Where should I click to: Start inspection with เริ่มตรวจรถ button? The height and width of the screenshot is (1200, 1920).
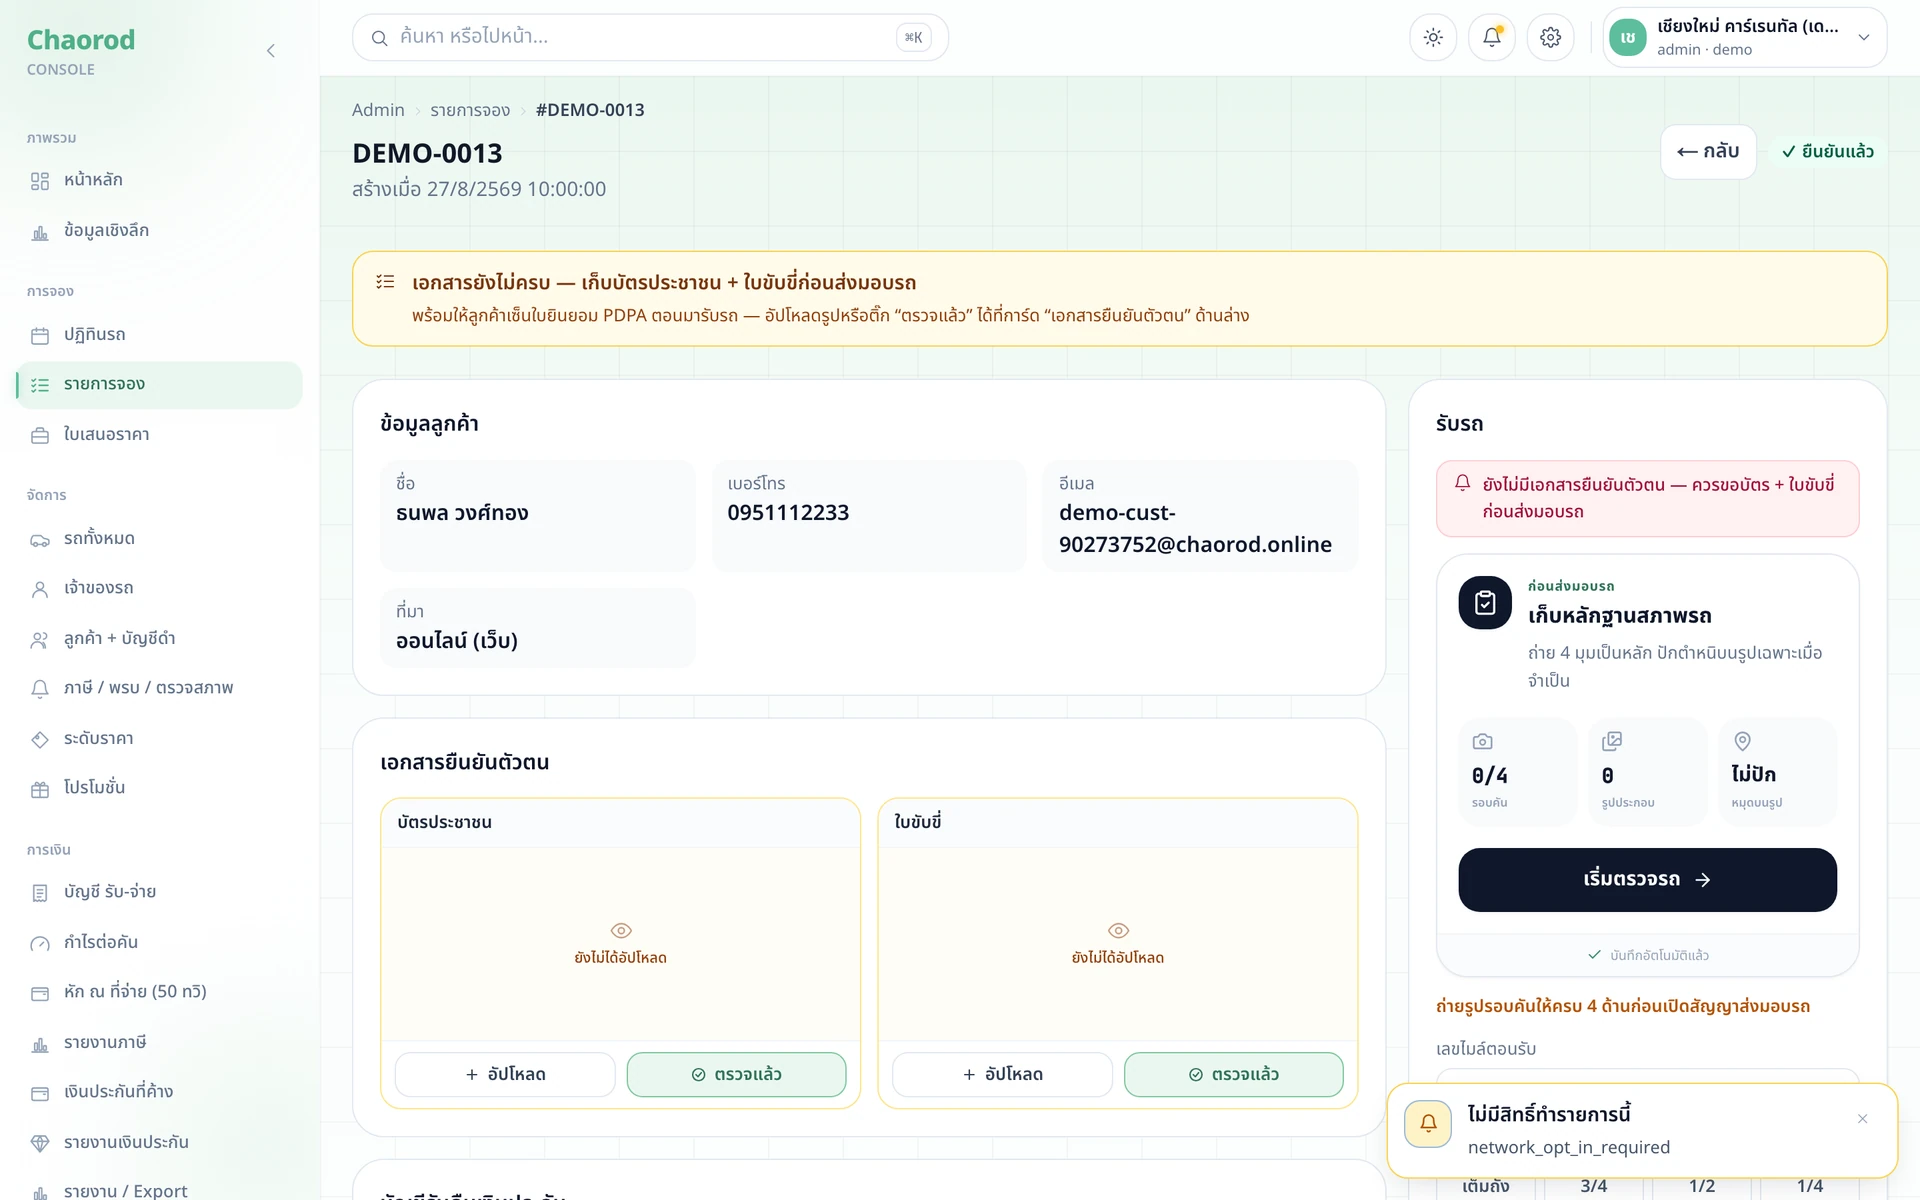point(1647,880)
